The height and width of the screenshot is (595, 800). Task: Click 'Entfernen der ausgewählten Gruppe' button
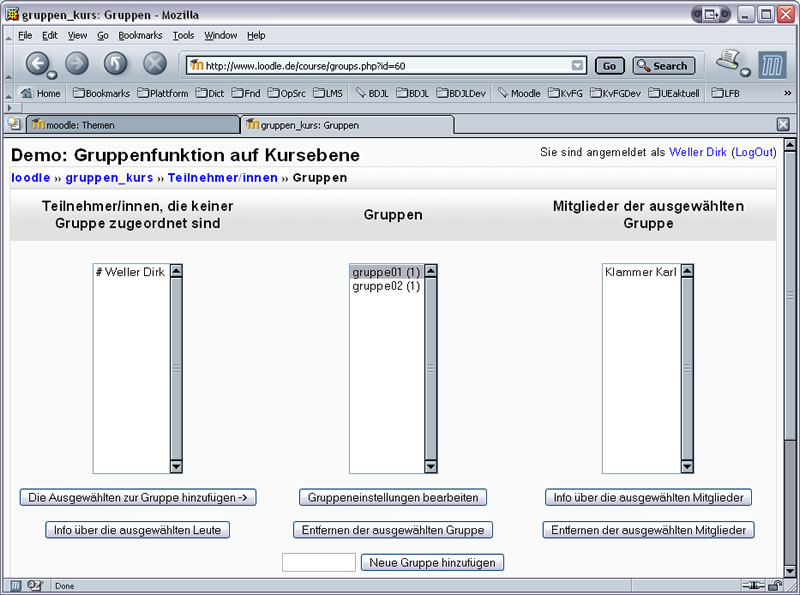click(x=392, y=530)
